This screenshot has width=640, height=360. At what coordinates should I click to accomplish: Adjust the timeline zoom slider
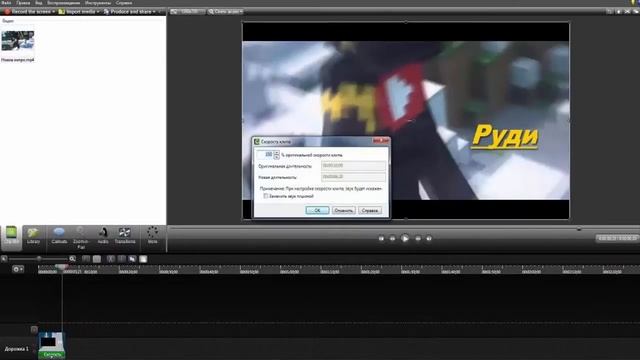39,259
